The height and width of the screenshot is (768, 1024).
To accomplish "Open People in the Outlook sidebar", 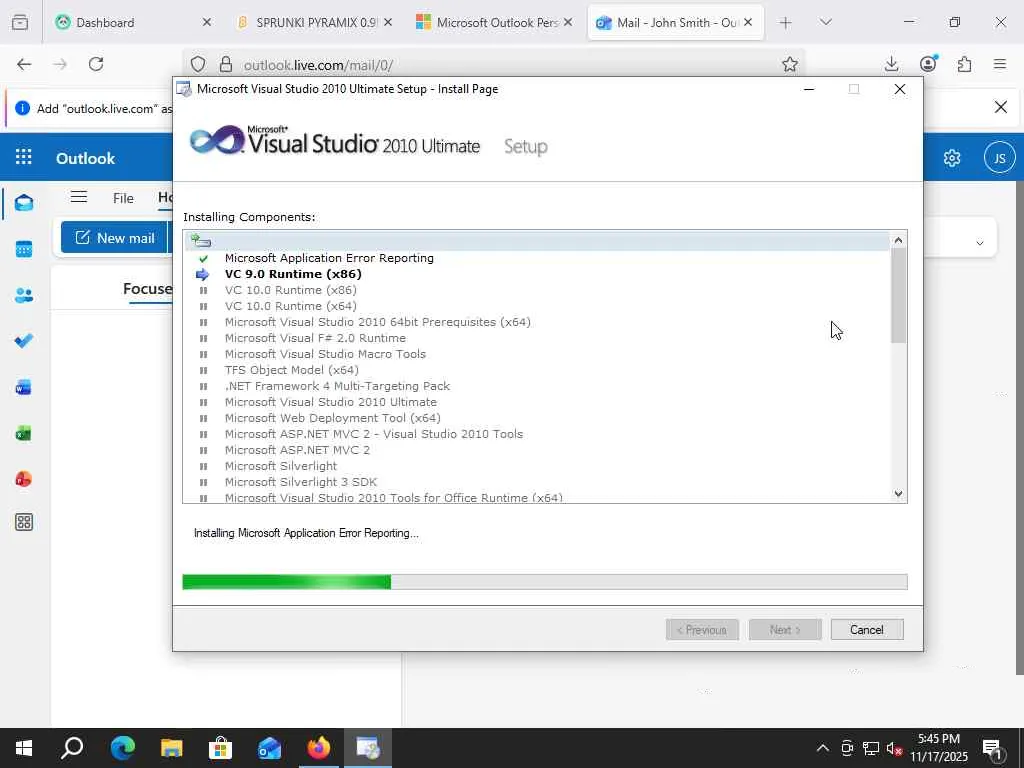I will click(x=24, y=295).
